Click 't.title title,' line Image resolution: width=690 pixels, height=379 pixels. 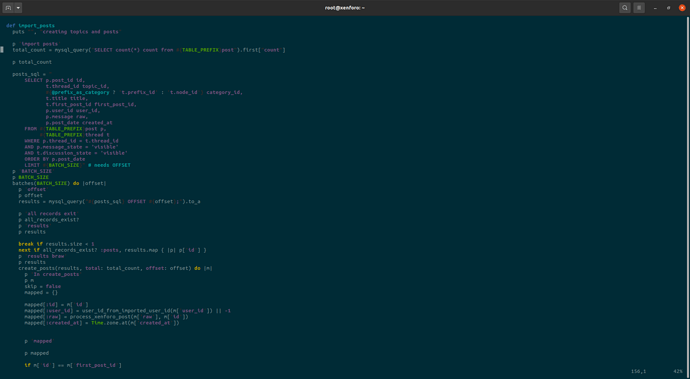pyautogui.click(x=67, y=99)
